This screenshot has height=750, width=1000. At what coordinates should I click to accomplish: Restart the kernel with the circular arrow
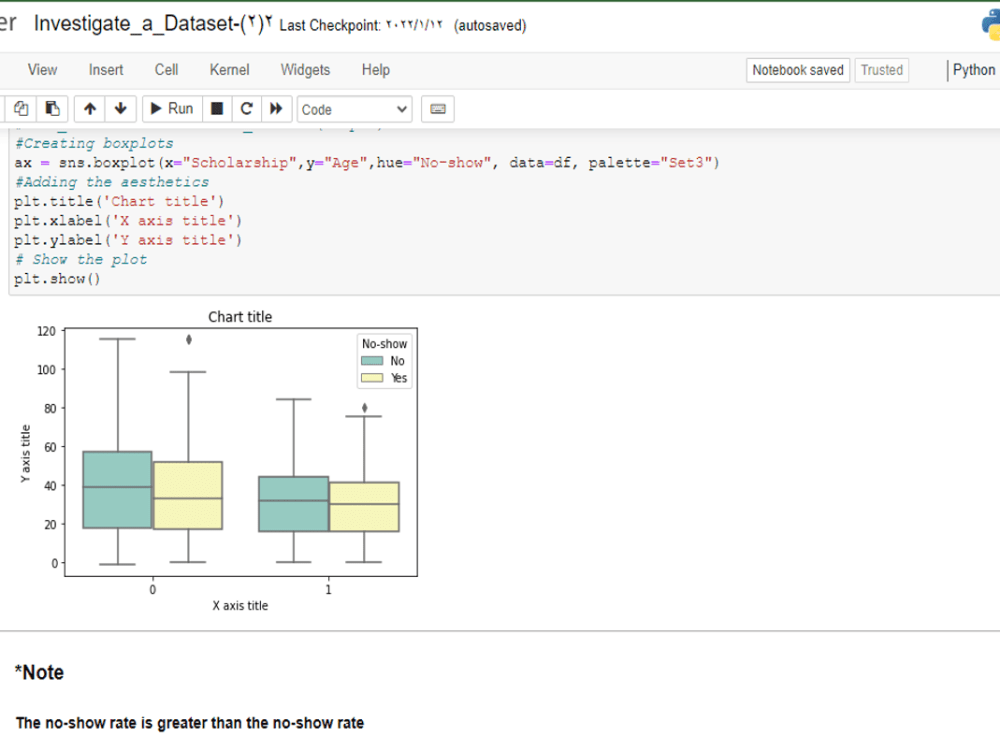pyautogui.click(x=246, y=108)
